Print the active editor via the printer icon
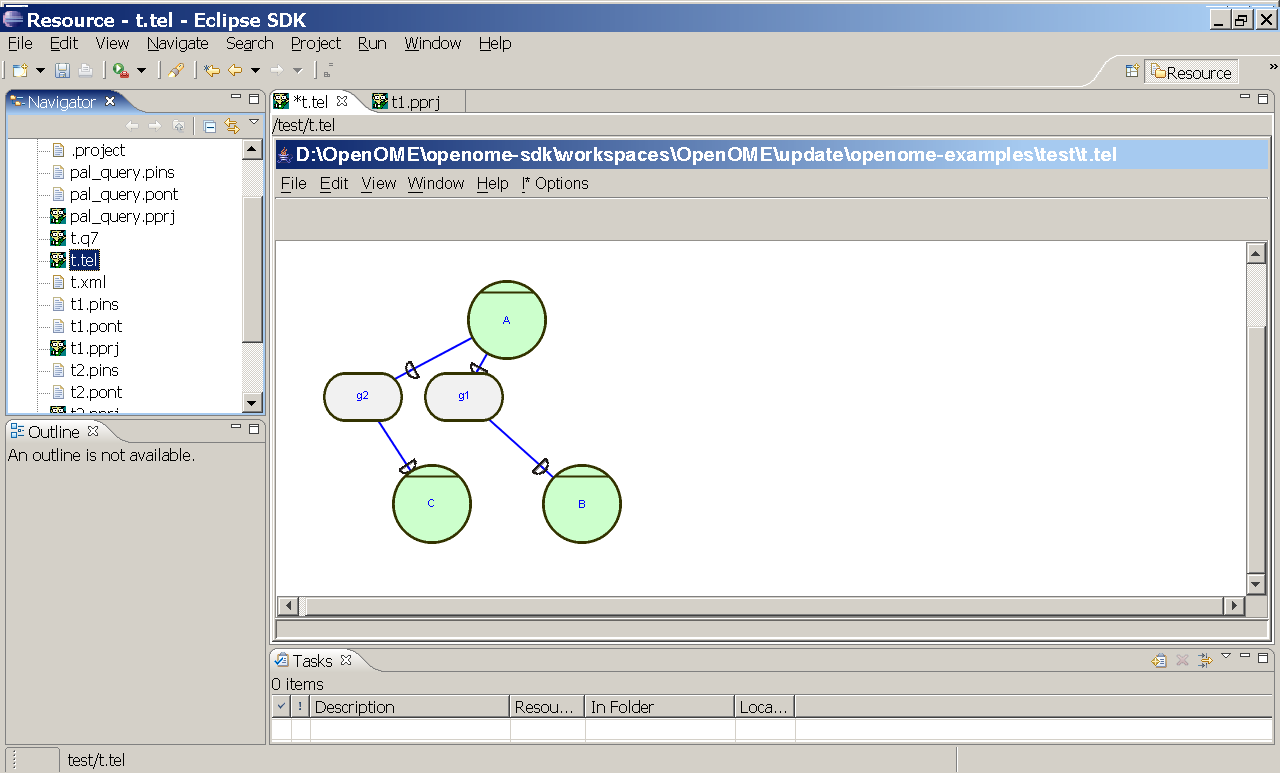 86,70
